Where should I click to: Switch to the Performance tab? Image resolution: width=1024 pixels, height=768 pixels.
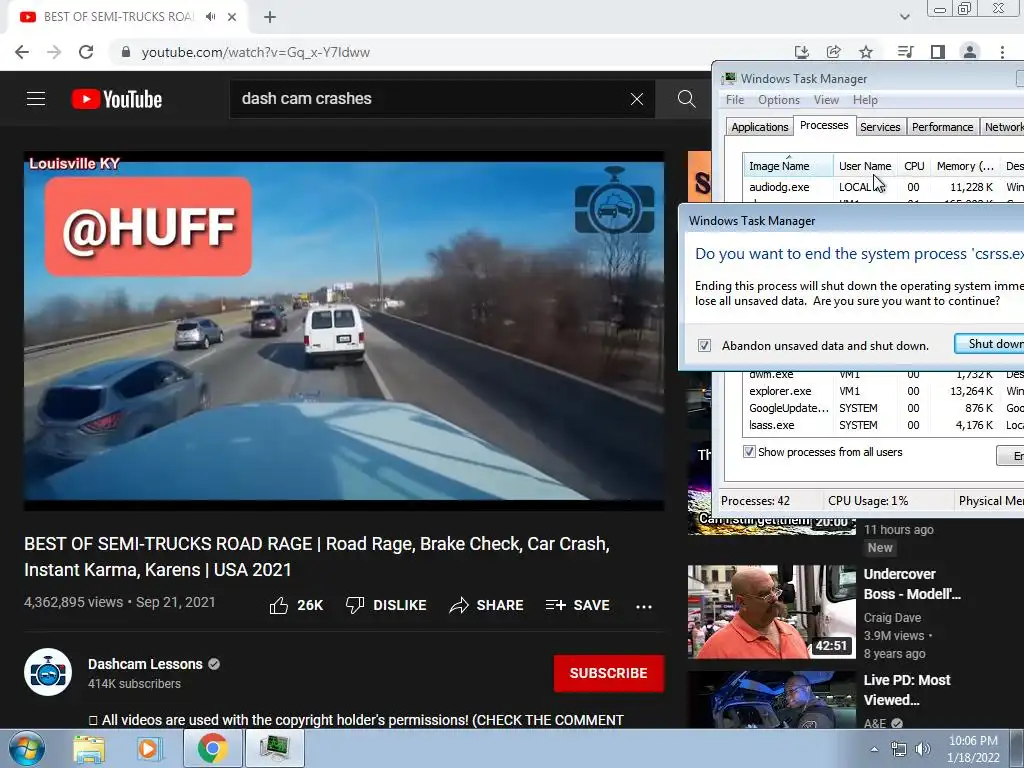coord(942,127)
